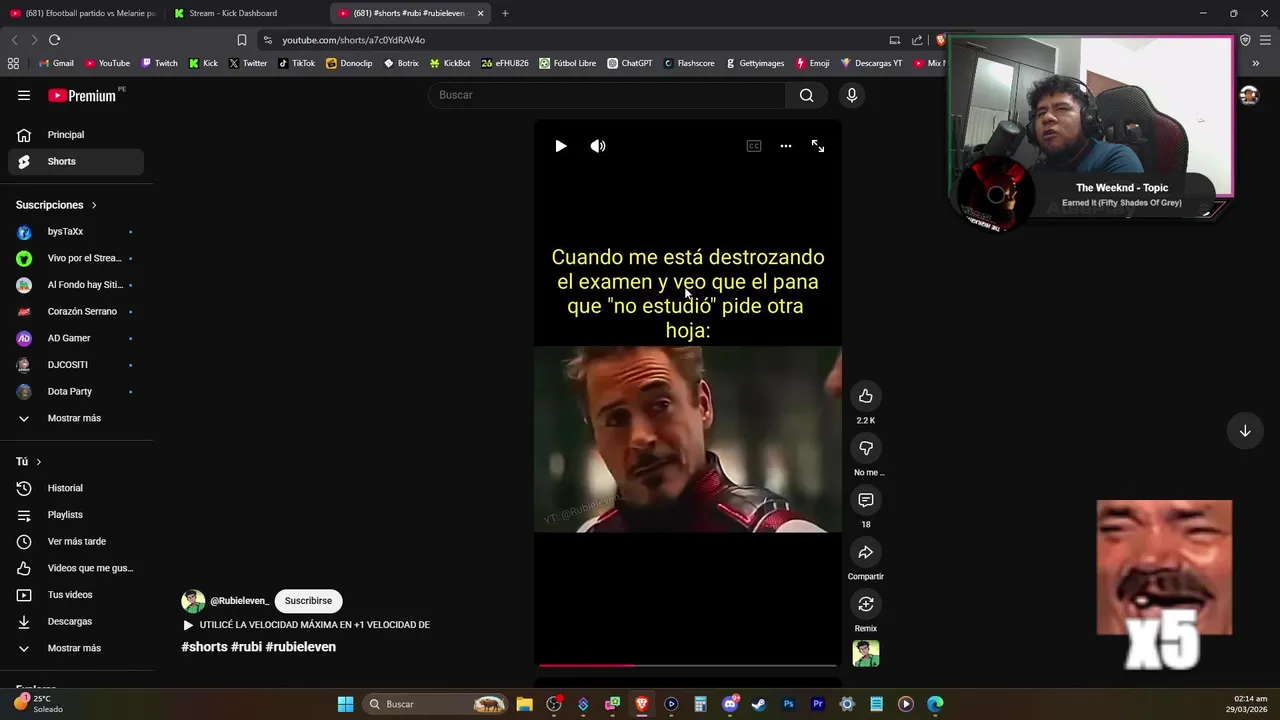
Task: Open @Rubieleven_ channel avatar
Action: click(193, 601)
